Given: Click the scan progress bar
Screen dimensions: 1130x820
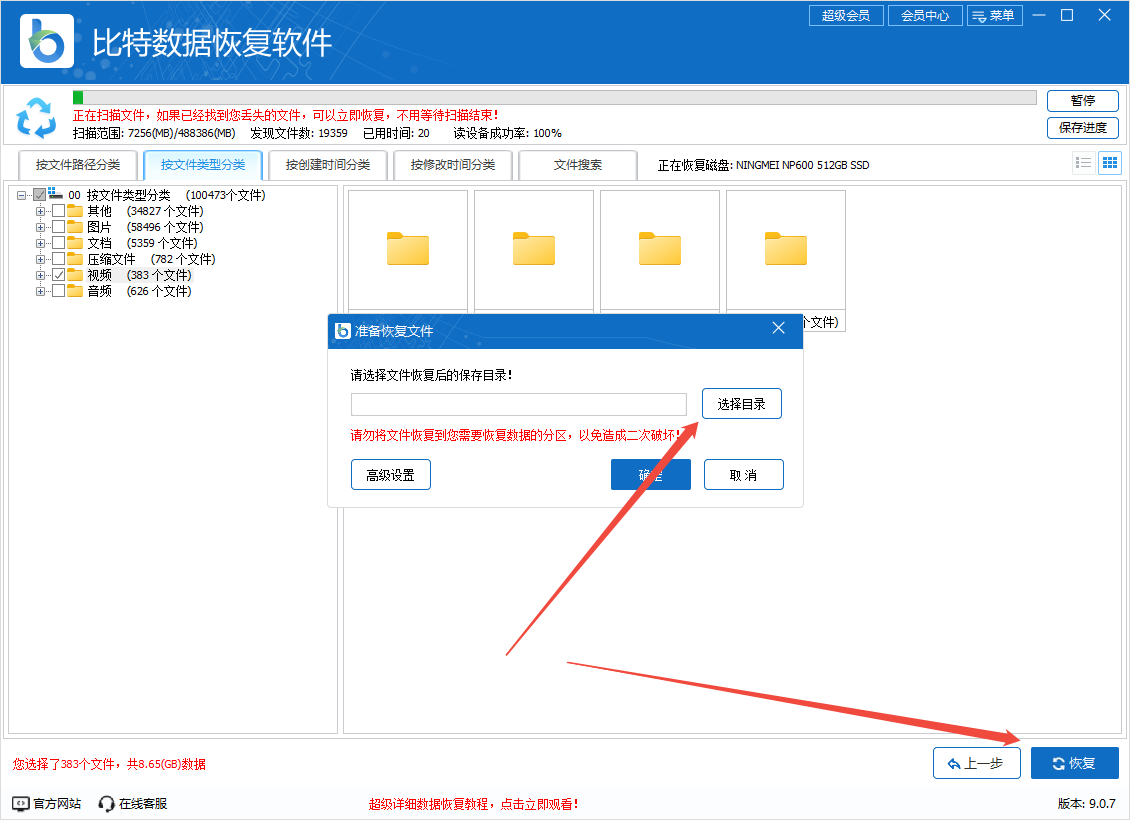Looking at the screenshot, I should 554,97.
